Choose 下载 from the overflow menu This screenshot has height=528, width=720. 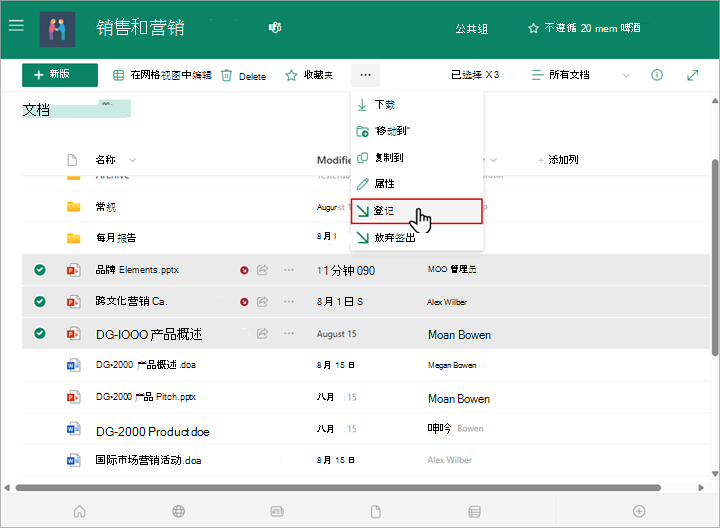[417, 105]
